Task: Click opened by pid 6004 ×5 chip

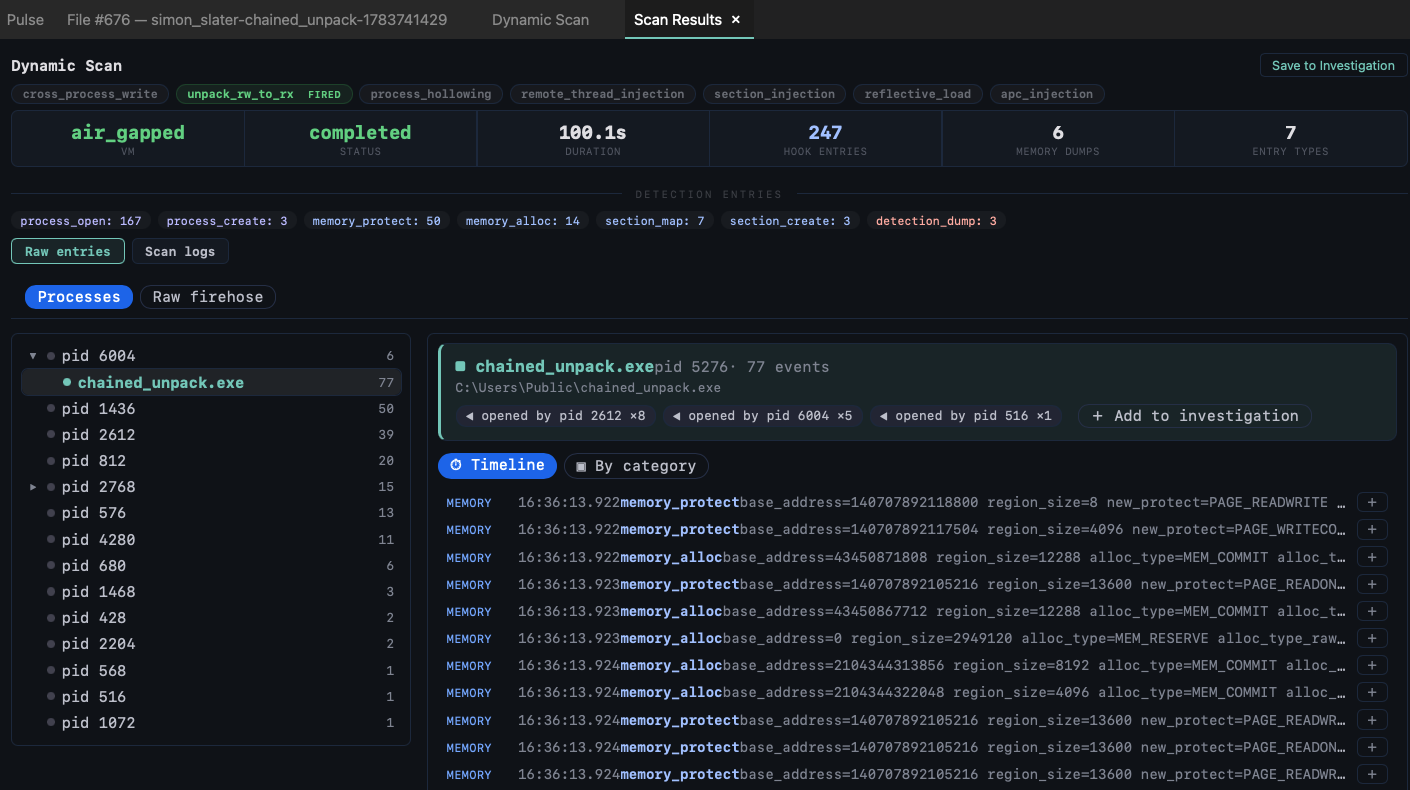Action: tap(762, 416)
